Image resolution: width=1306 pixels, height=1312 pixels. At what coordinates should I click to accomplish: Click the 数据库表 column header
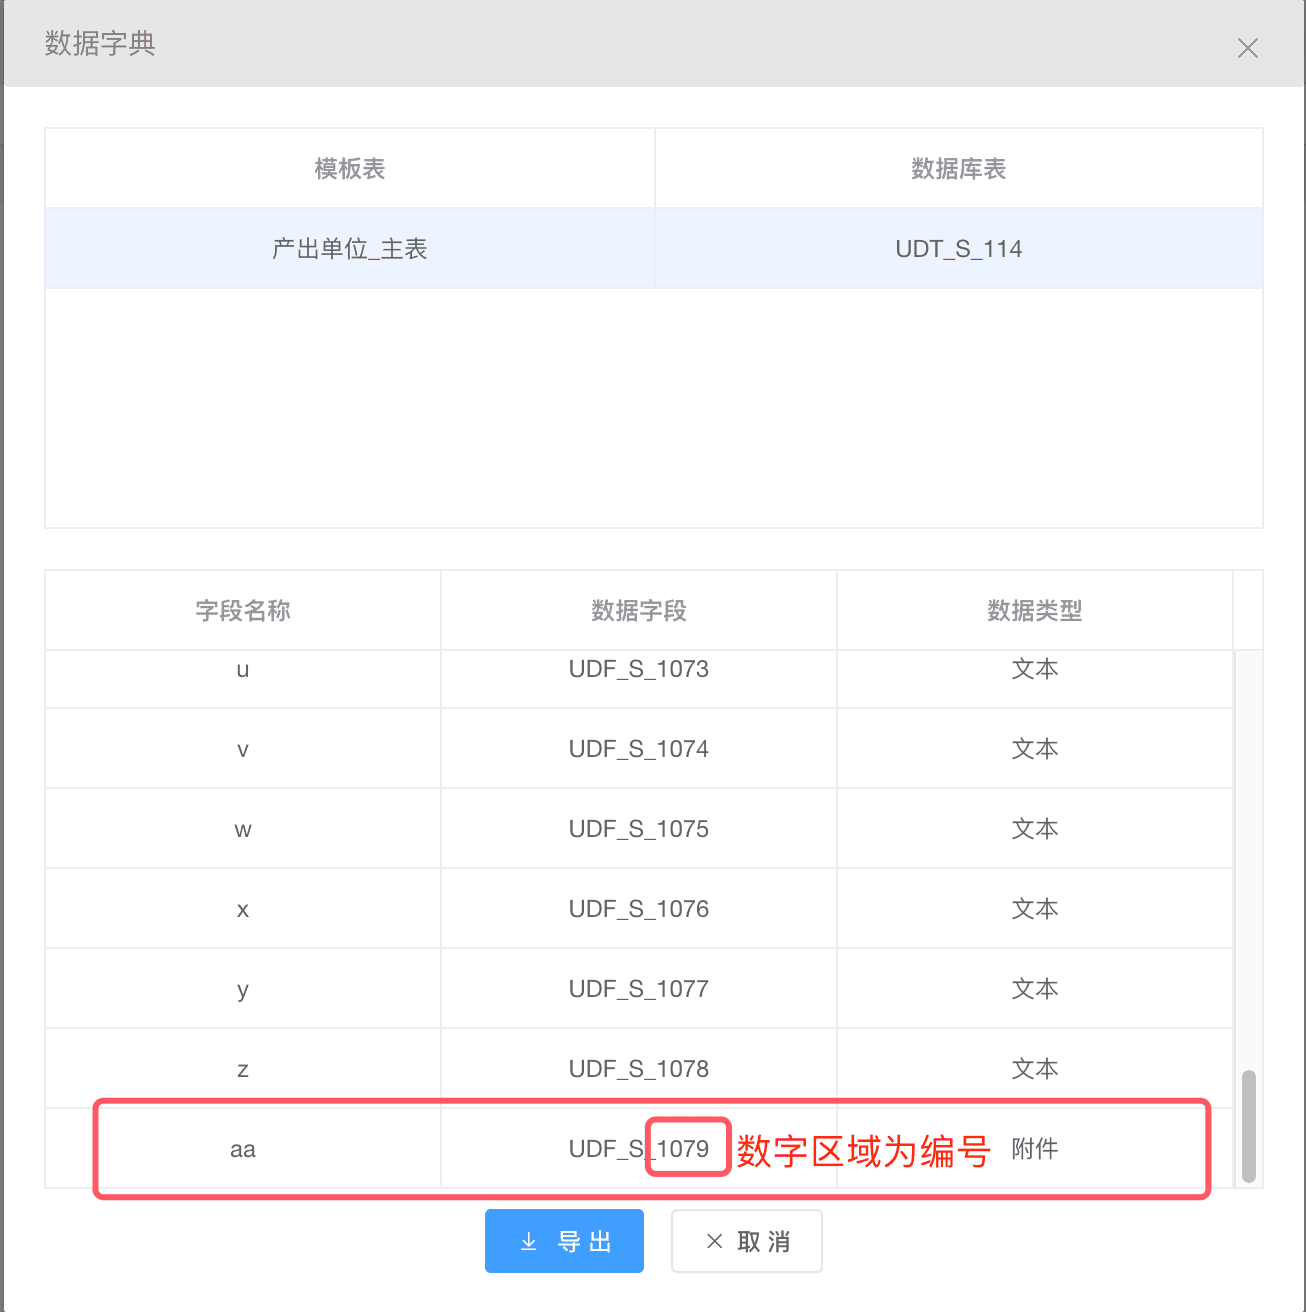pyautogui.click(x=959, y=169)
